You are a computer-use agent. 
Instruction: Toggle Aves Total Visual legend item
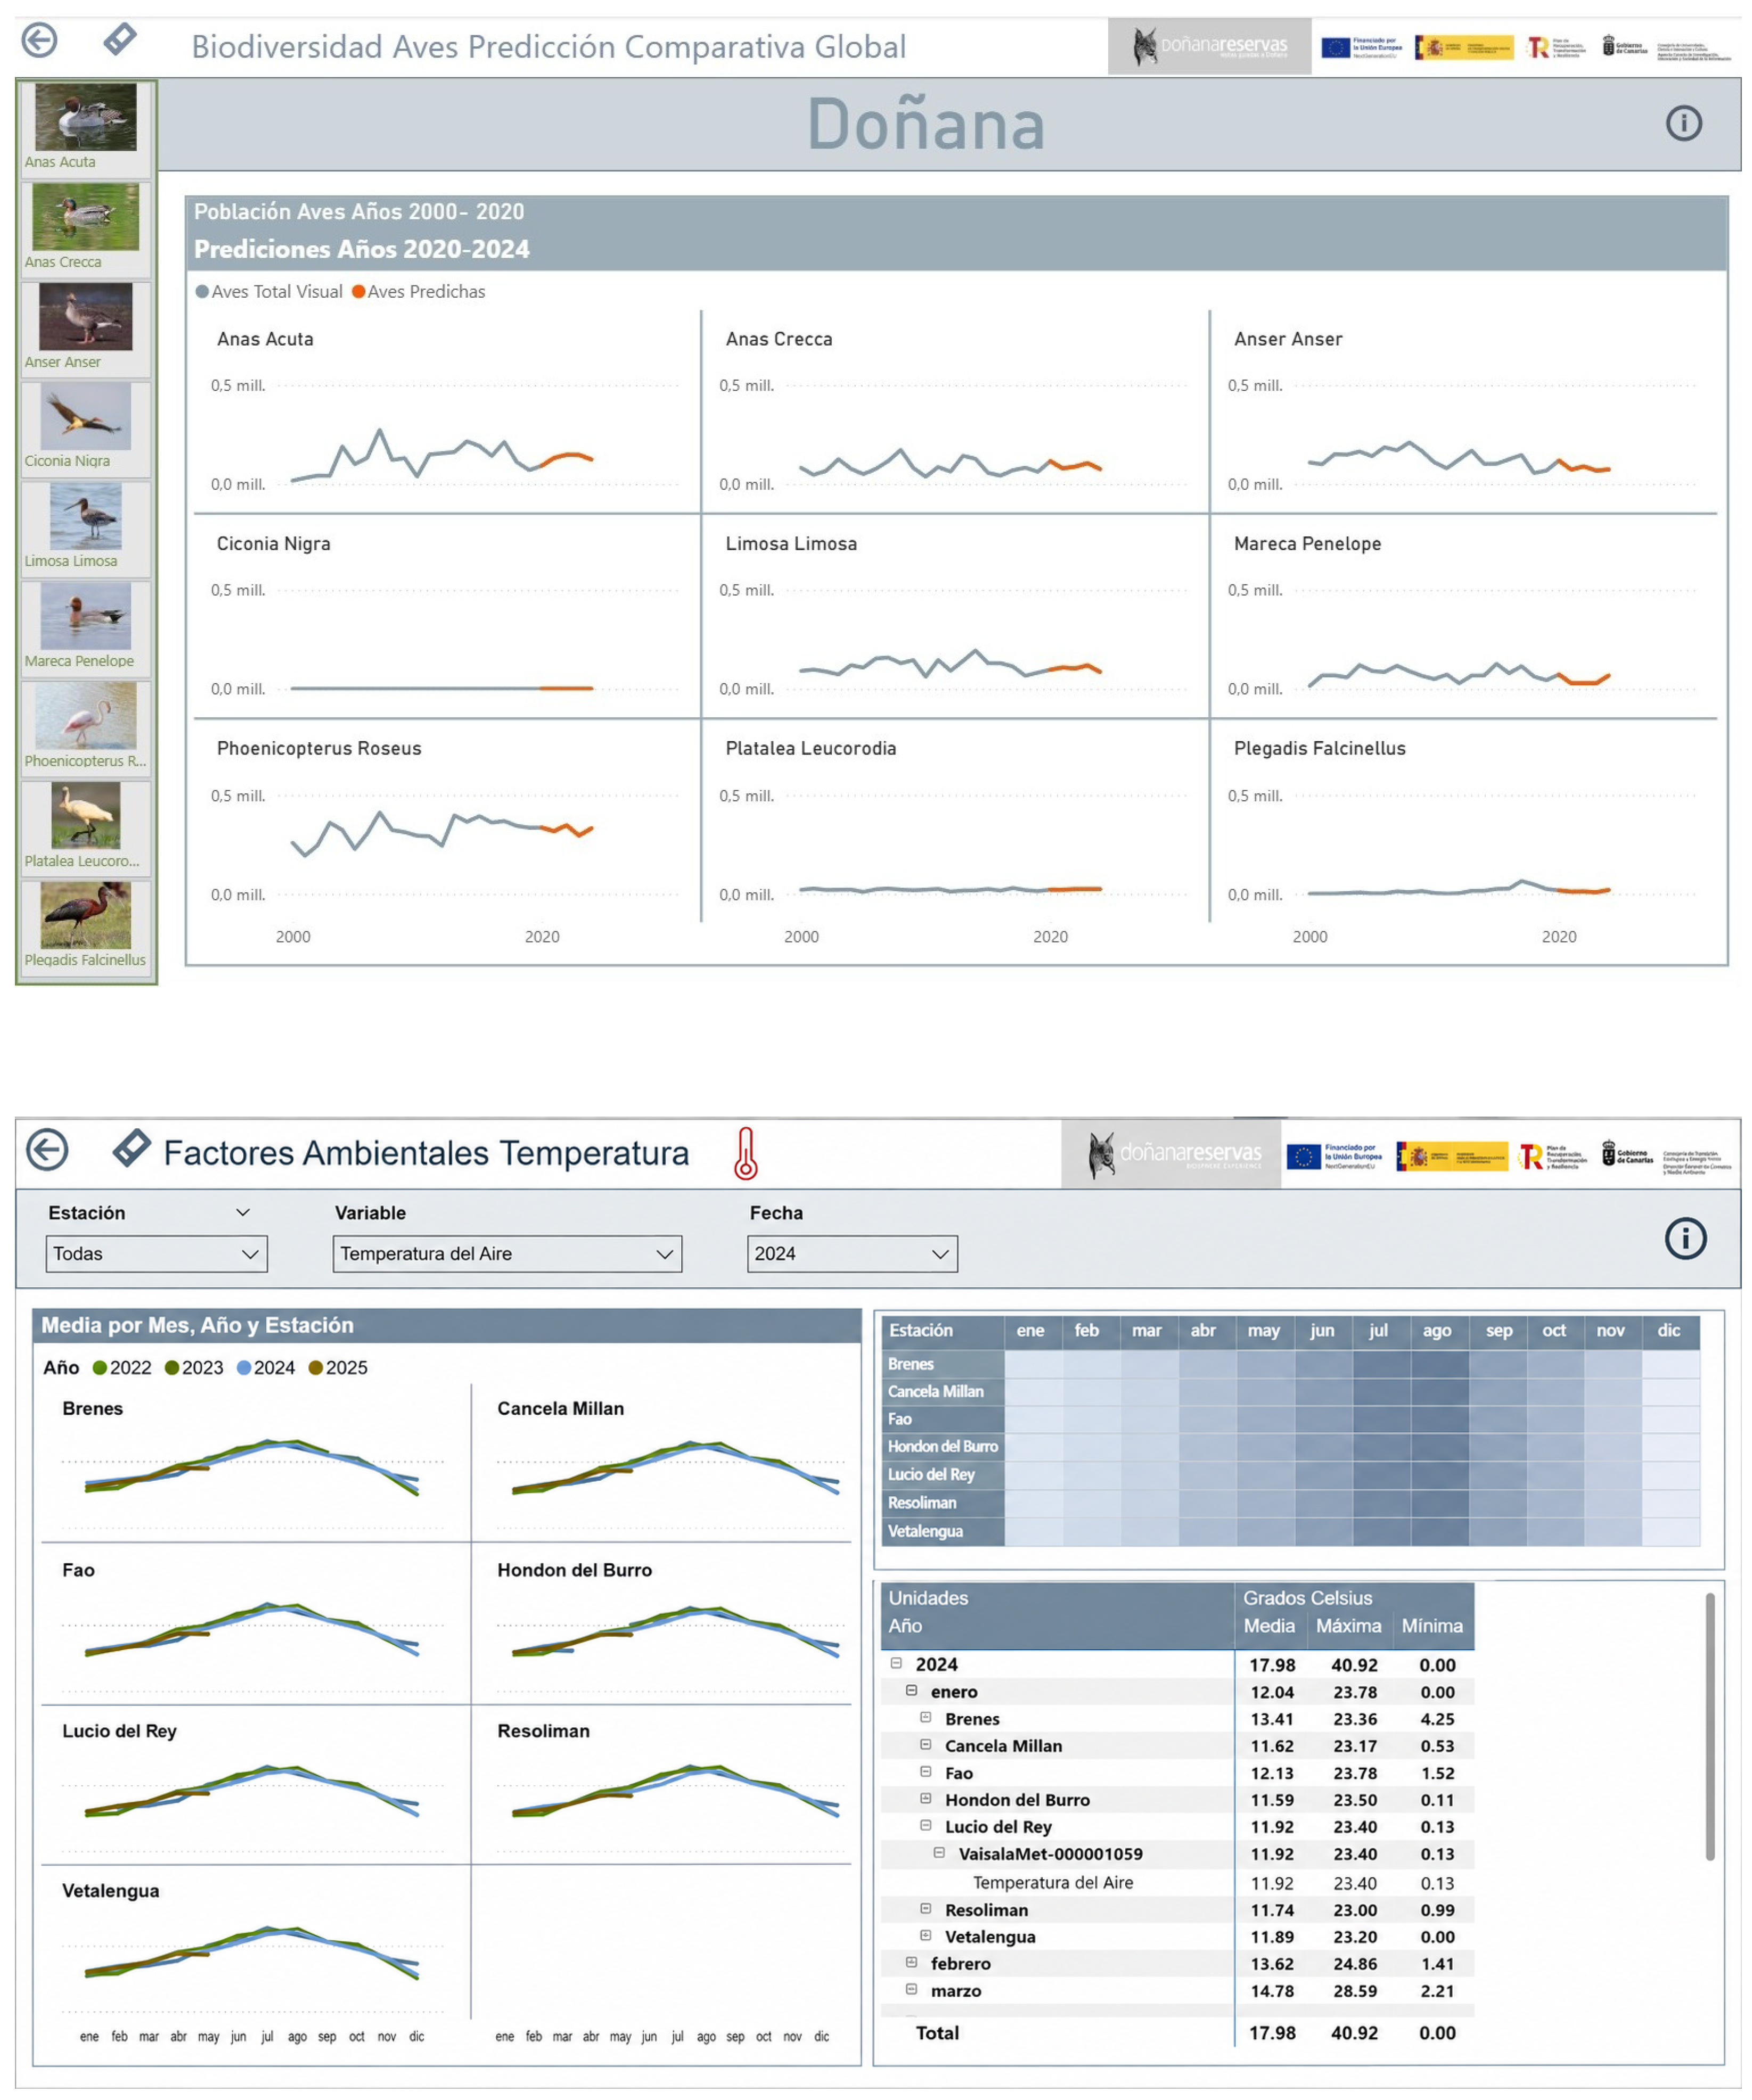point(269,291)
